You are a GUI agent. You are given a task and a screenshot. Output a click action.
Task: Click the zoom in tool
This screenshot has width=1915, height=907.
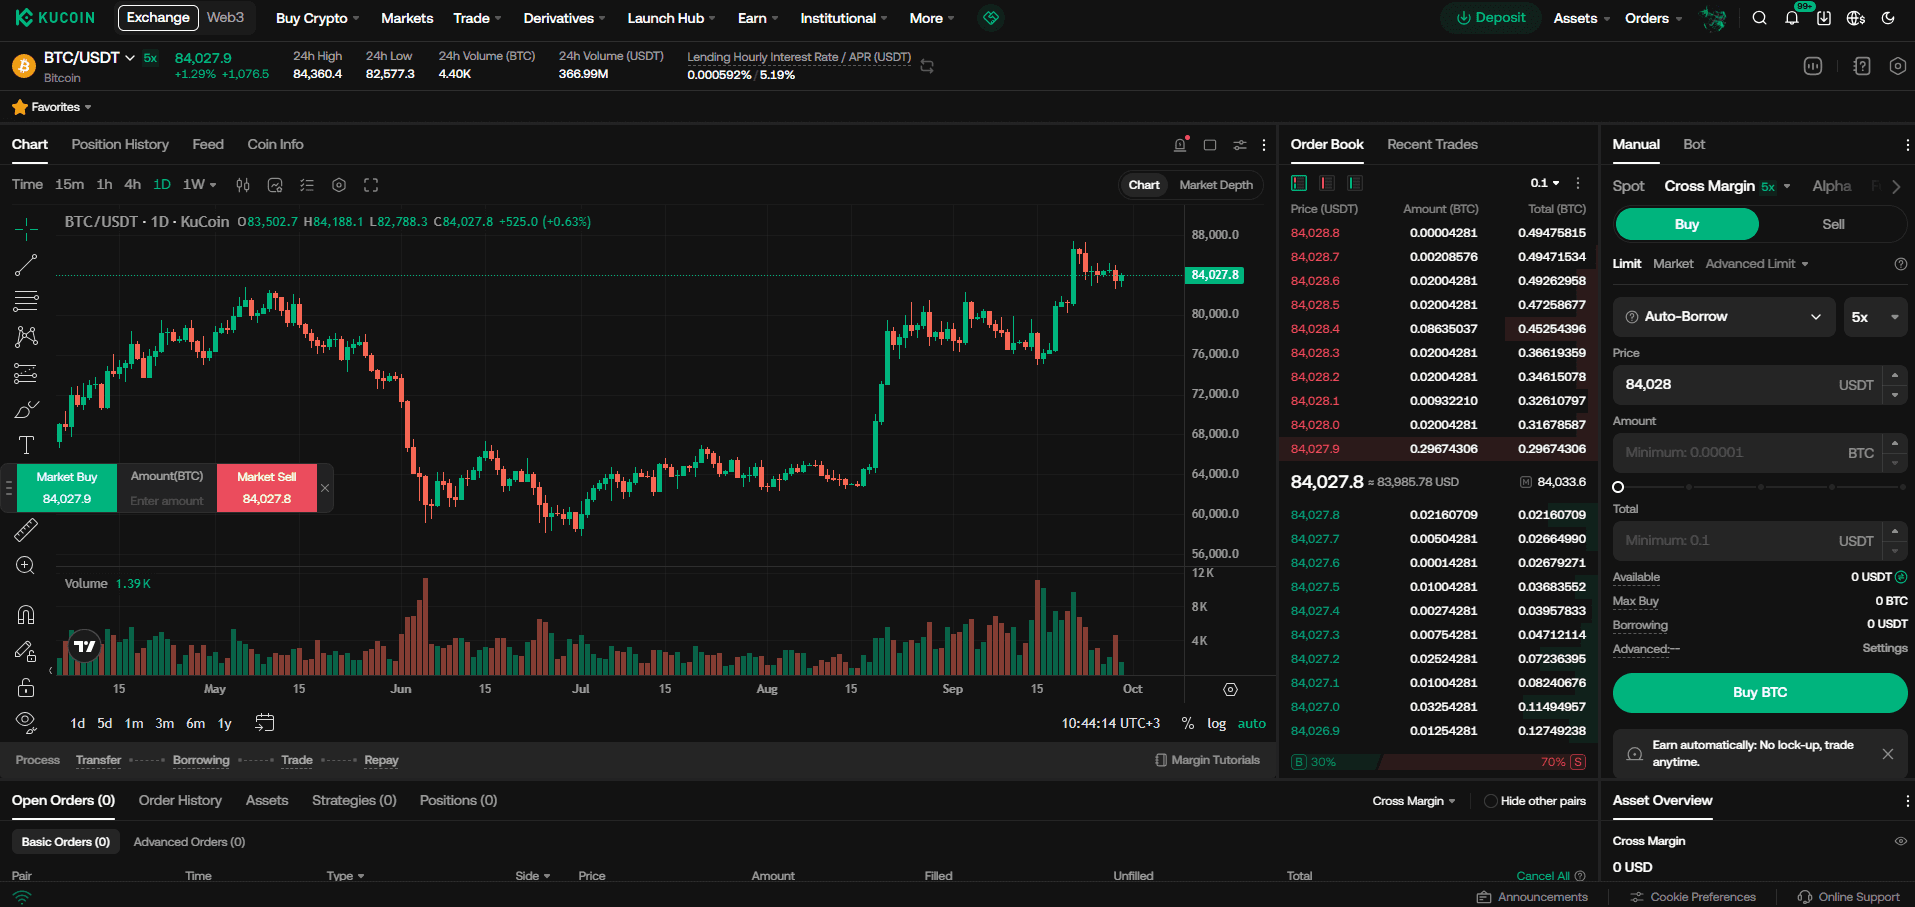point(26,566)
